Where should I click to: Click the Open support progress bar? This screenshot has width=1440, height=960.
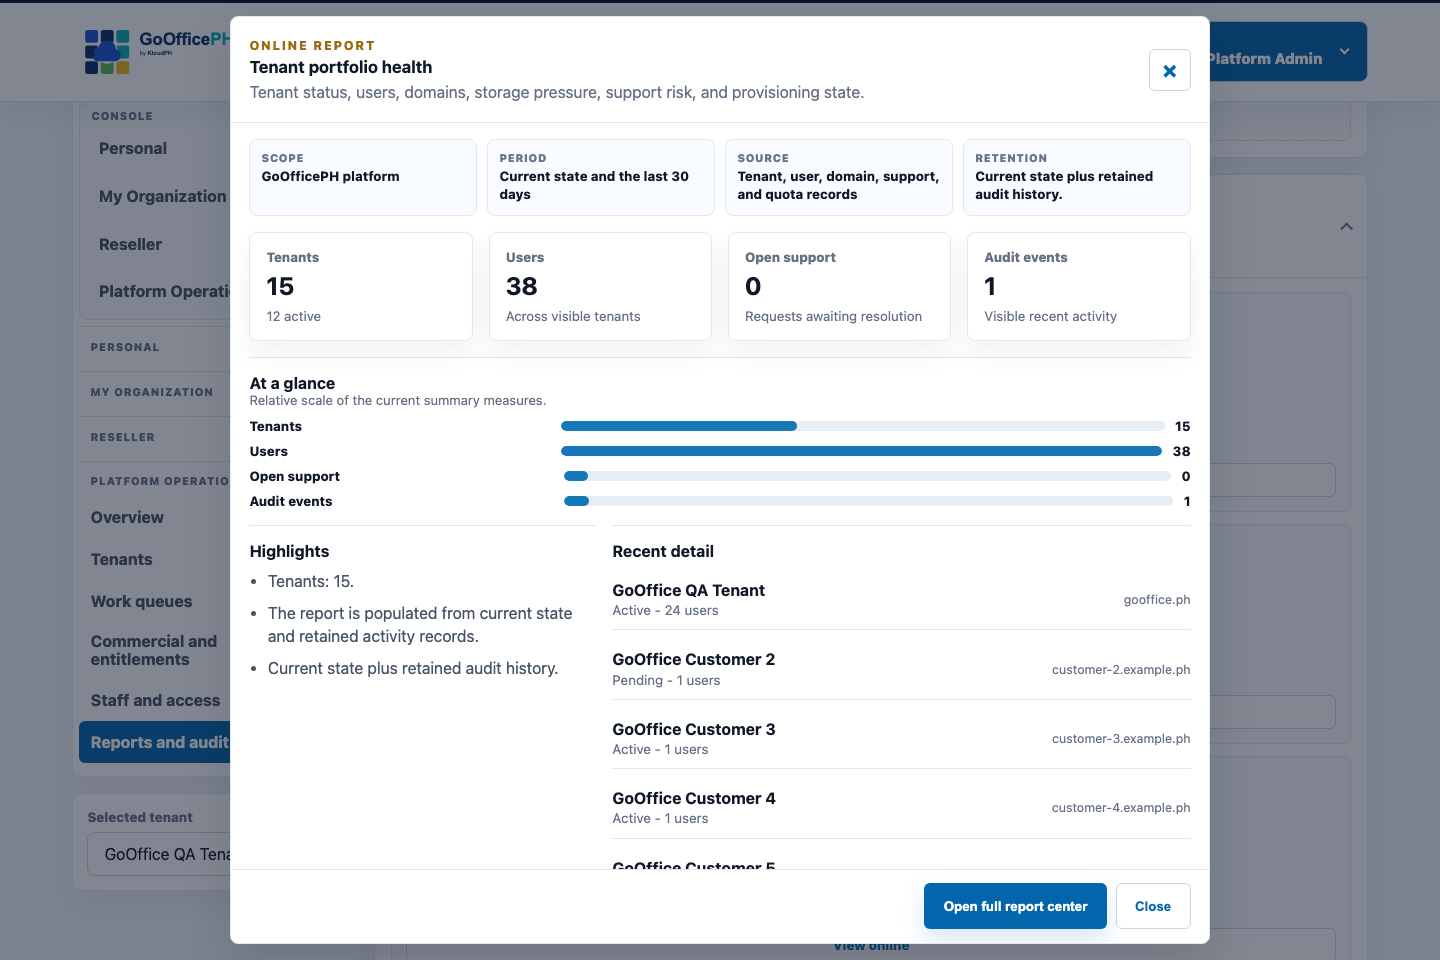click(x=866, y=477)
